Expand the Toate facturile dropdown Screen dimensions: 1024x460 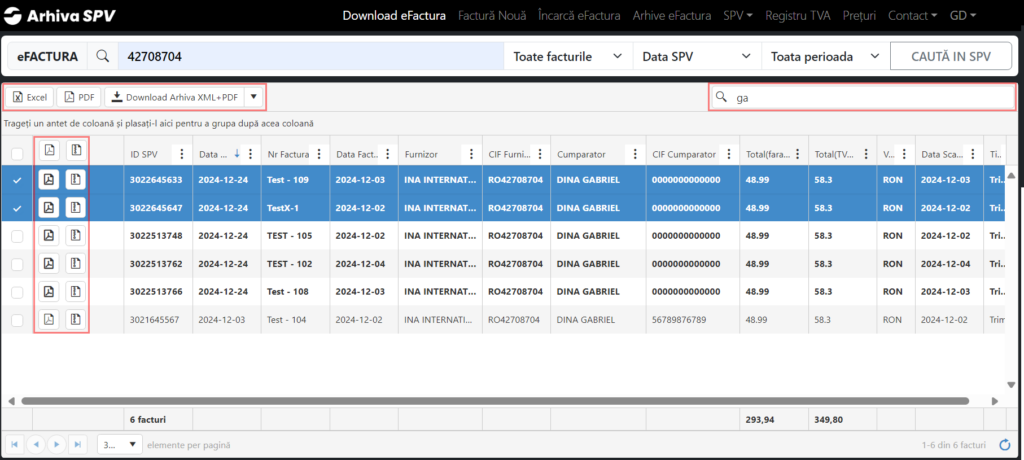[x=567, y=57]
